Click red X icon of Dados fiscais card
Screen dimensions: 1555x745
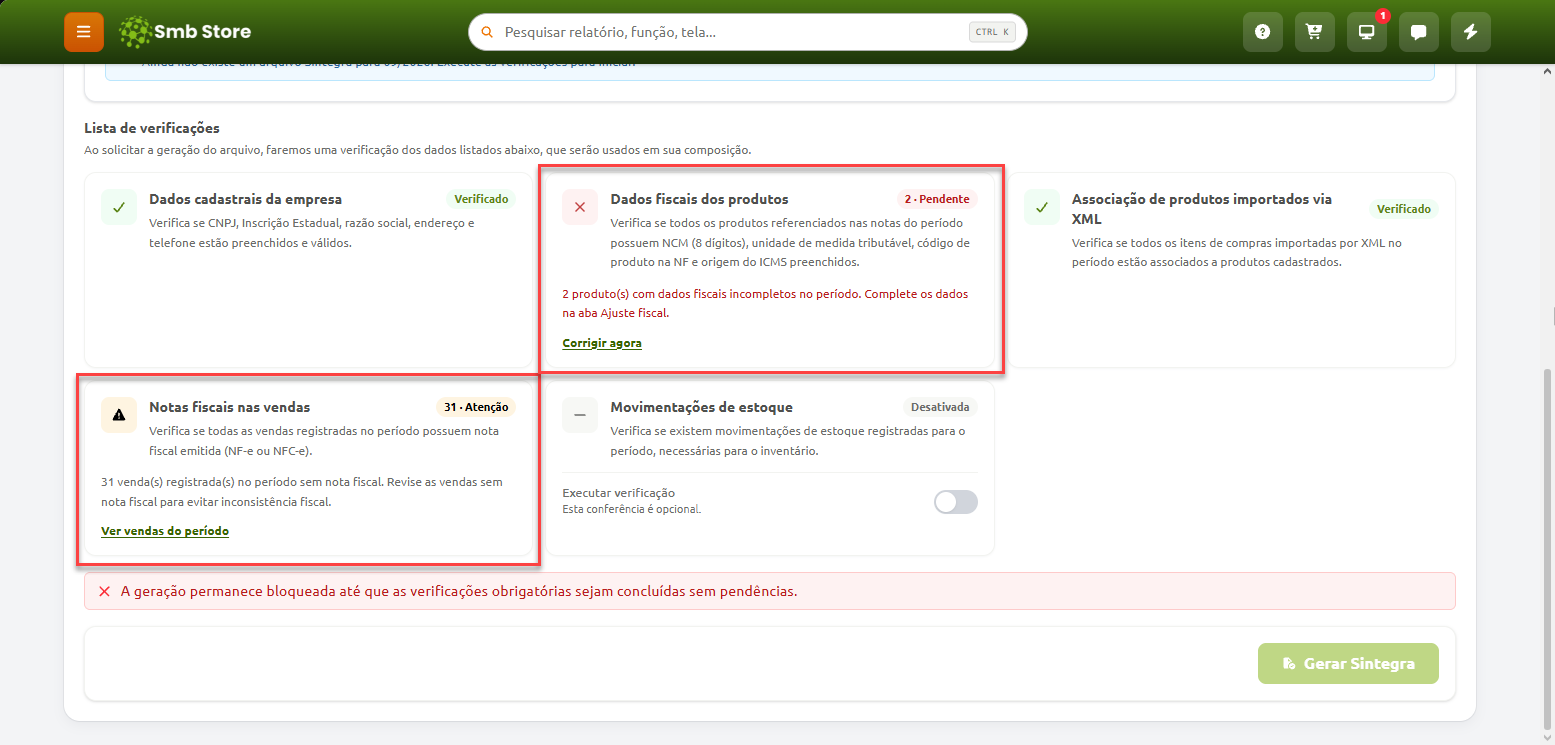pyautogui.click(x=580, y=207)
